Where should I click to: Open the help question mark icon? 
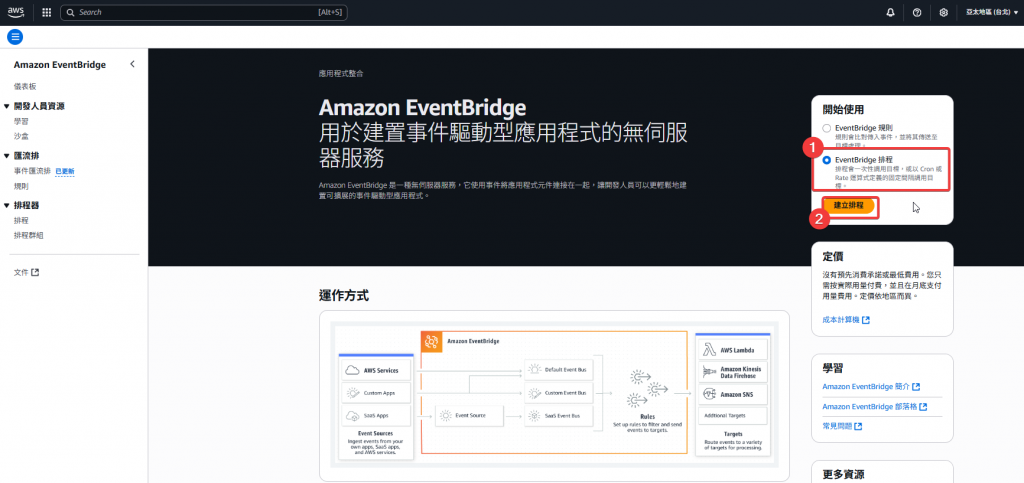(917, 12)
